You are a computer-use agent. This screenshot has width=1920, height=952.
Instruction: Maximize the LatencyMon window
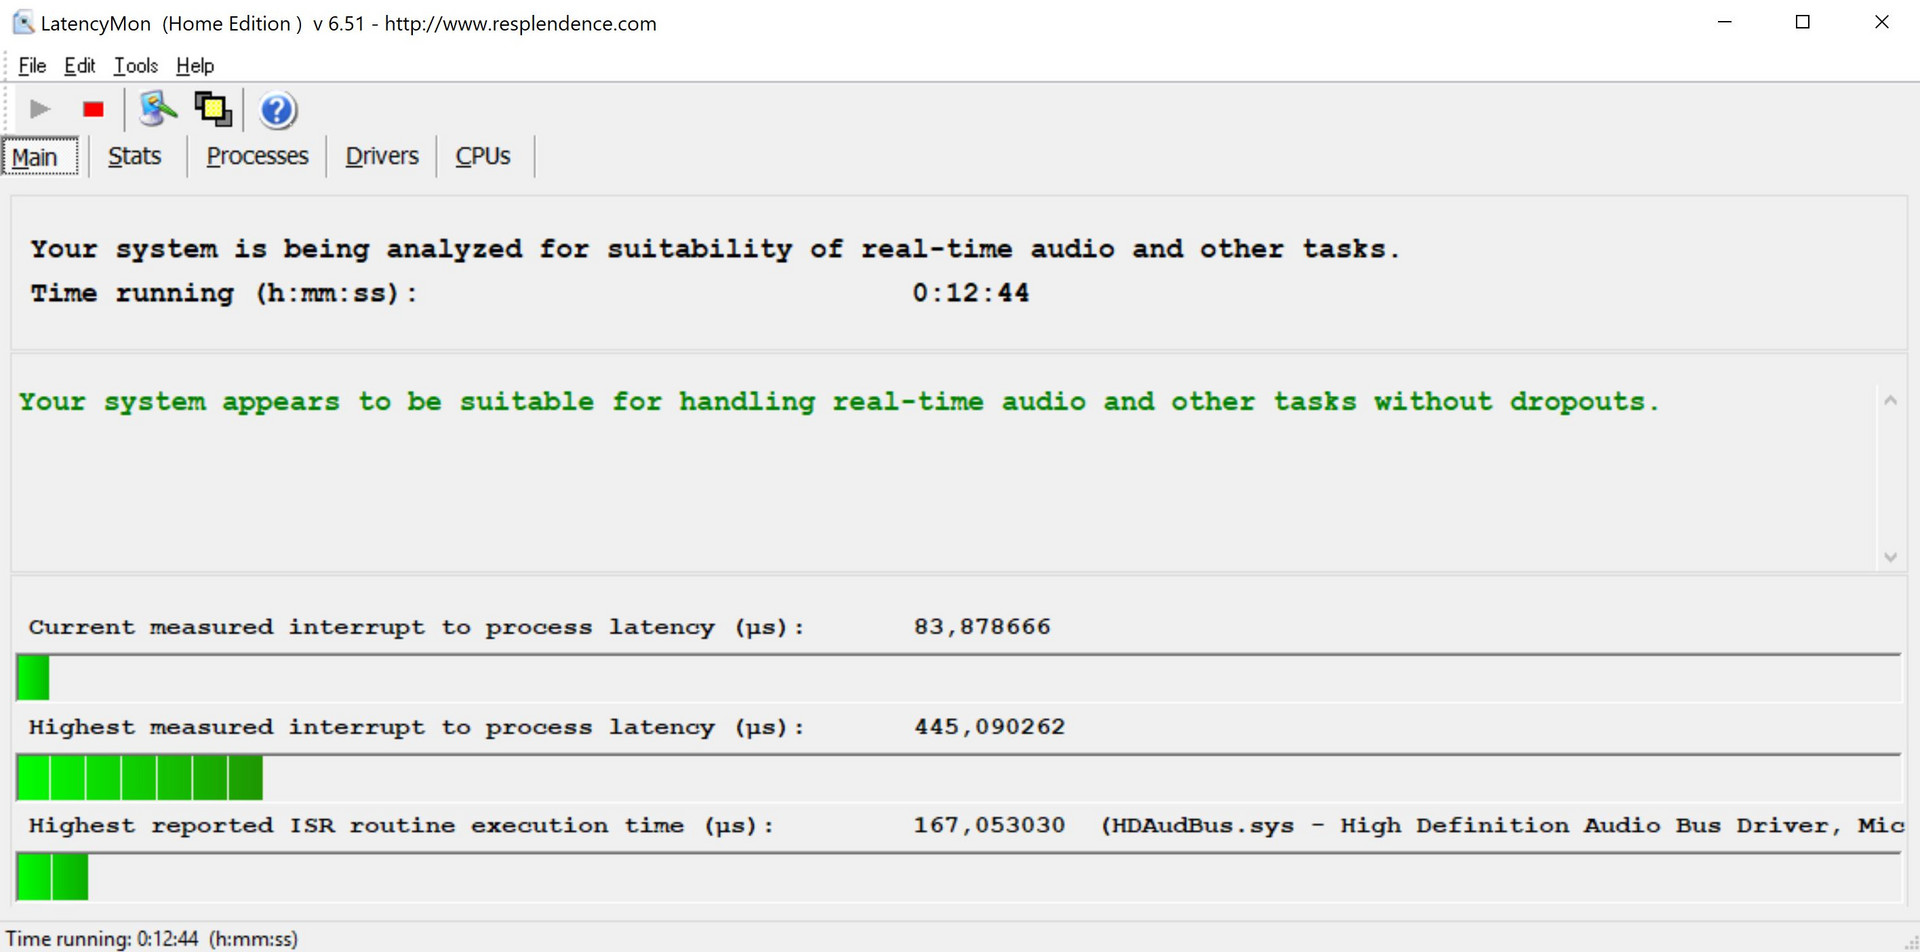1802,22
